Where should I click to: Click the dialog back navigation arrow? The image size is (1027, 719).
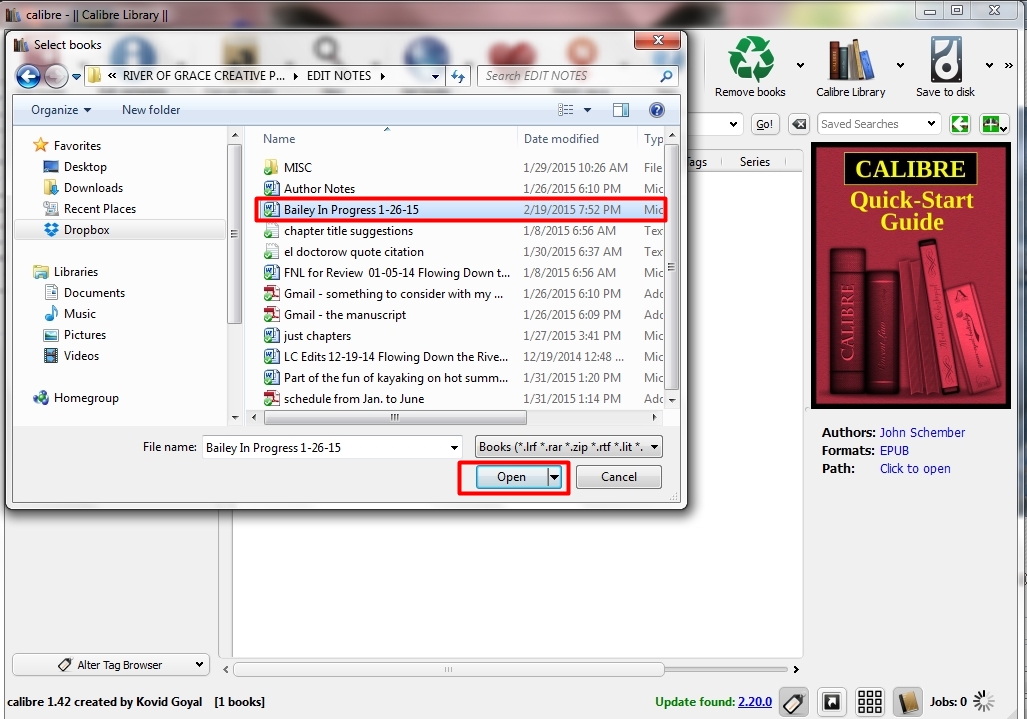pyautogui.click(x=28, y=76)
